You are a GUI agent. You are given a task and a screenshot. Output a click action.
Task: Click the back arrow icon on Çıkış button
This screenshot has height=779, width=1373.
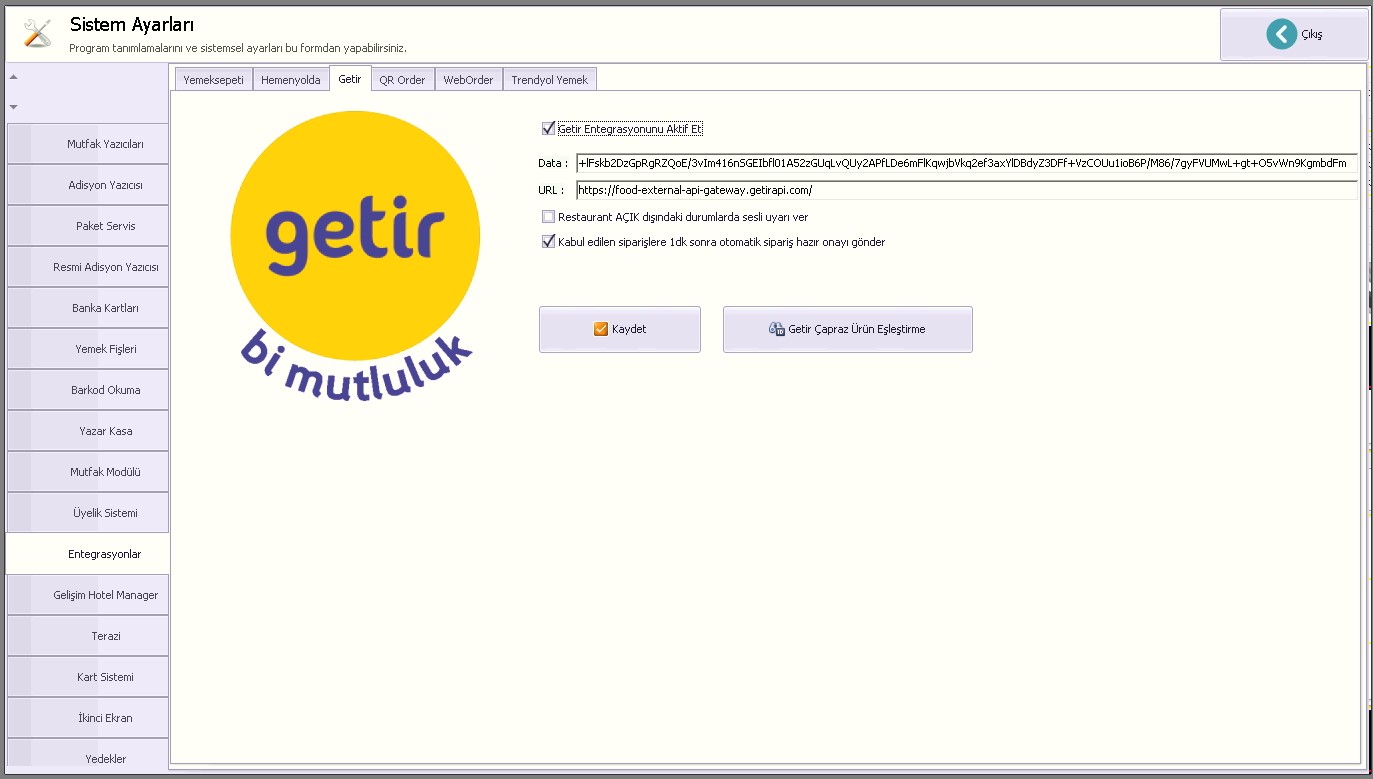[x=1281, y=34]
